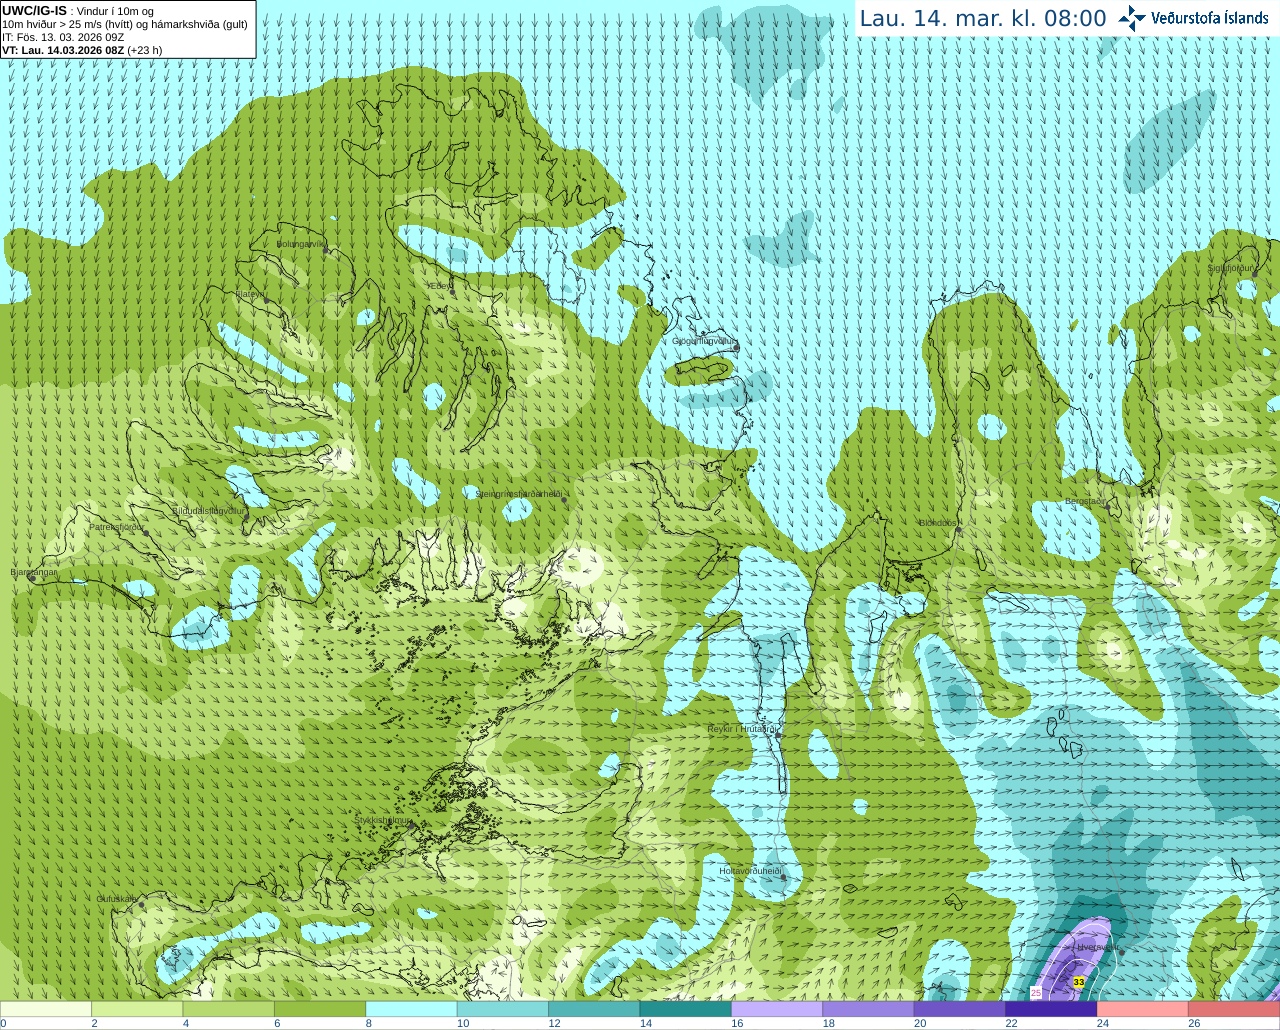Click the legend scale value 16
Screen dimensions: 1280x1030
click(737, 1023)
